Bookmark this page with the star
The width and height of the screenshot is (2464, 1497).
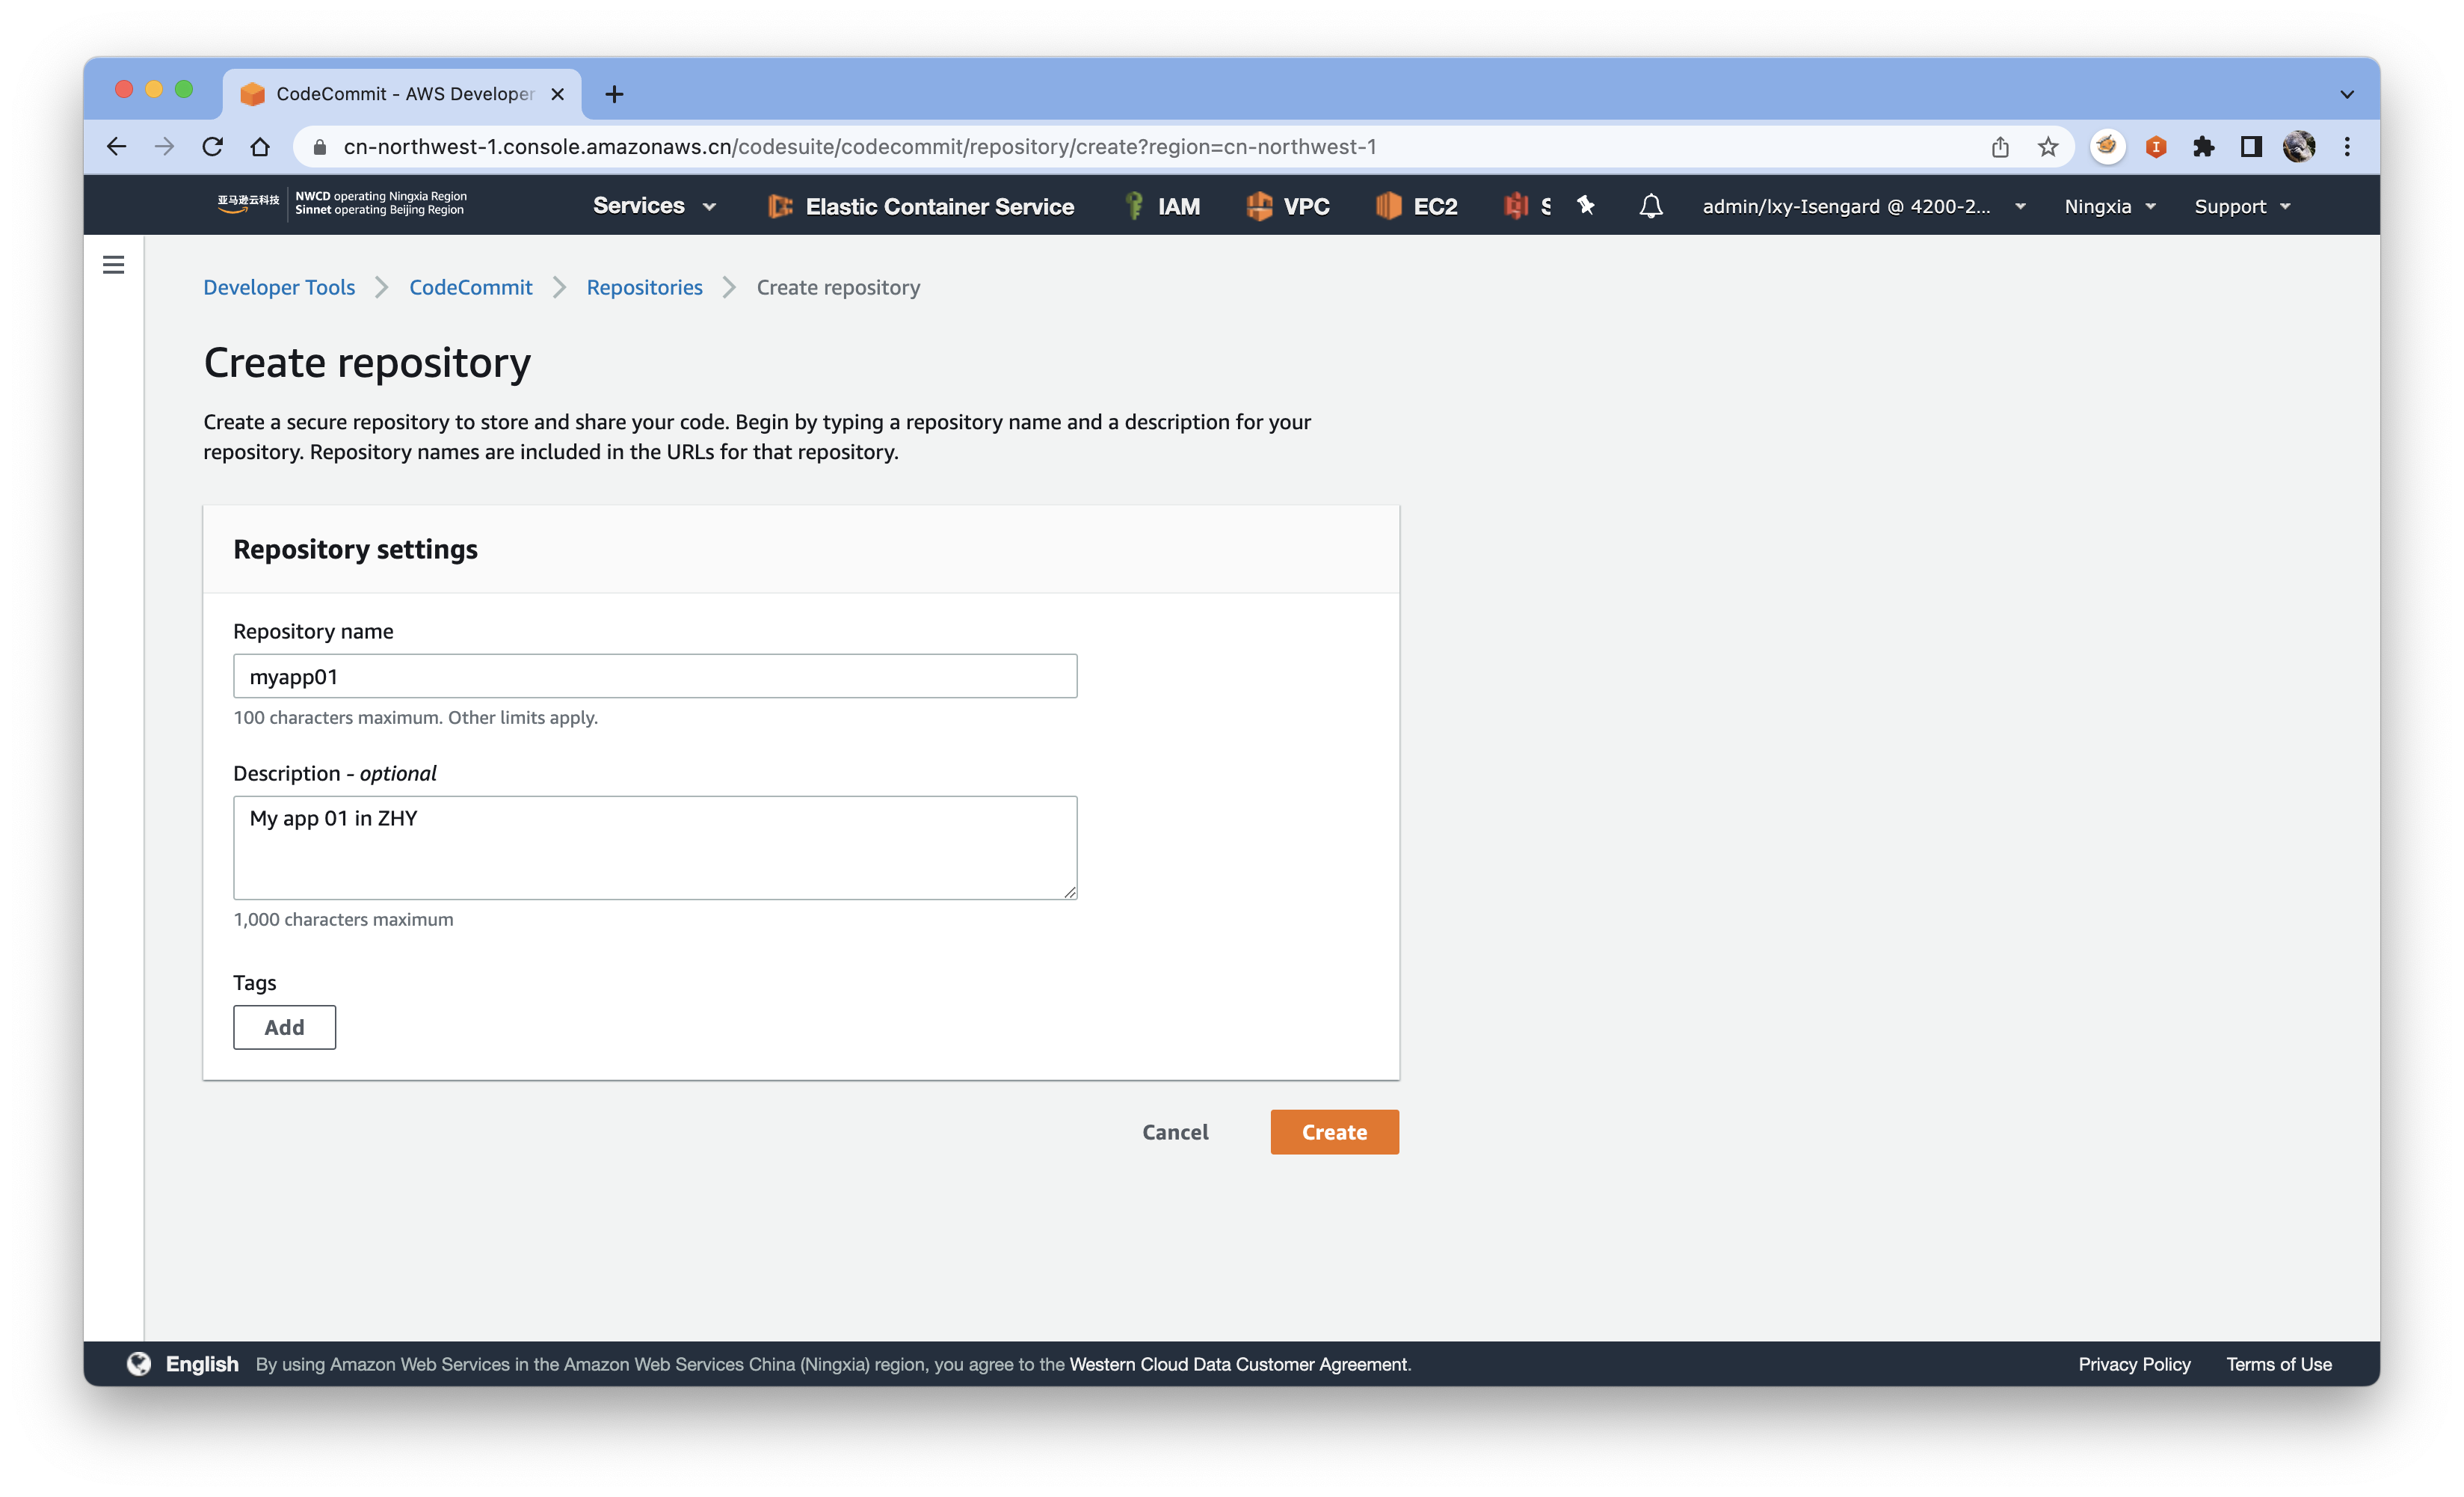click(x=2047, y=147)
